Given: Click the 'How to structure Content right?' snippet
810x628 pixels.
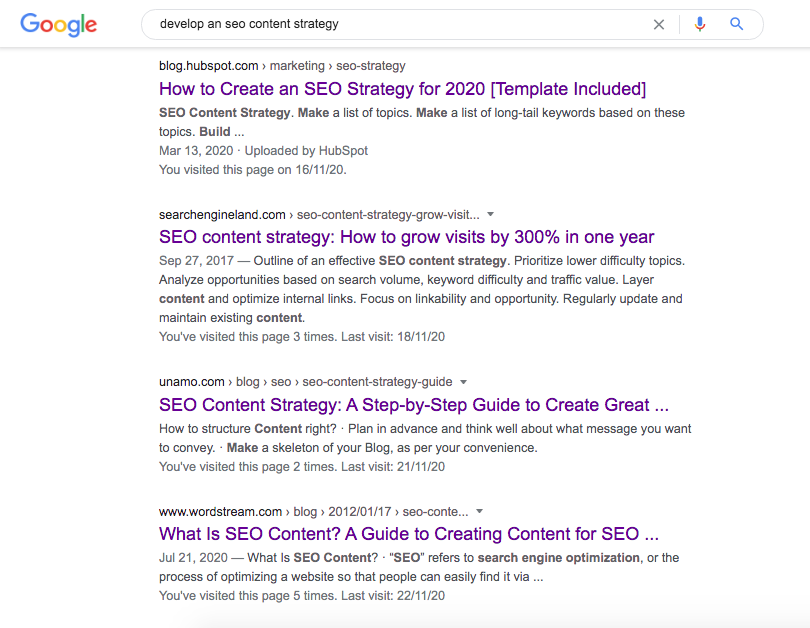Looking at the screenshot, I should (x=425, y=438).
